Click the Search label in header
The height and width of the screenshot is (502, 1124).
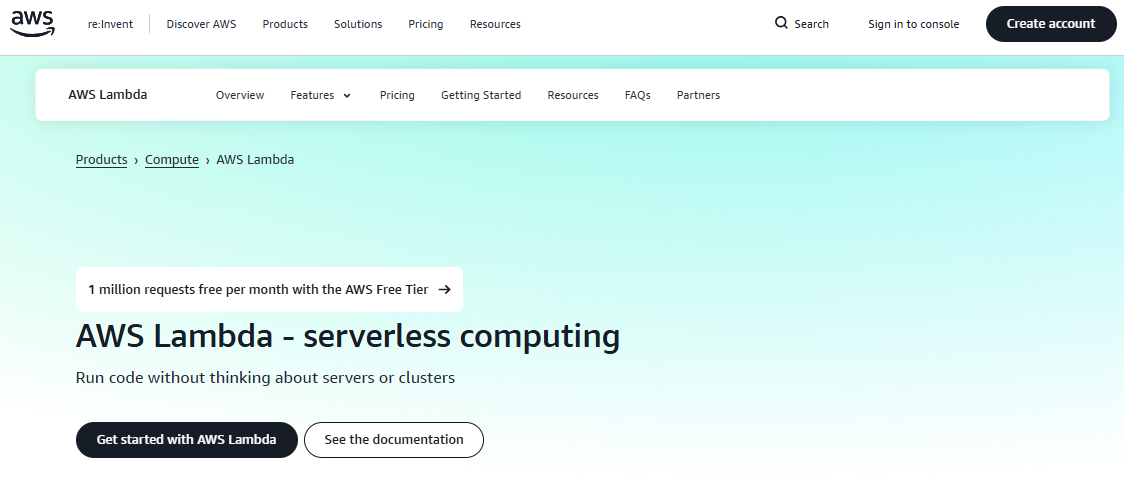coord(811,24)
